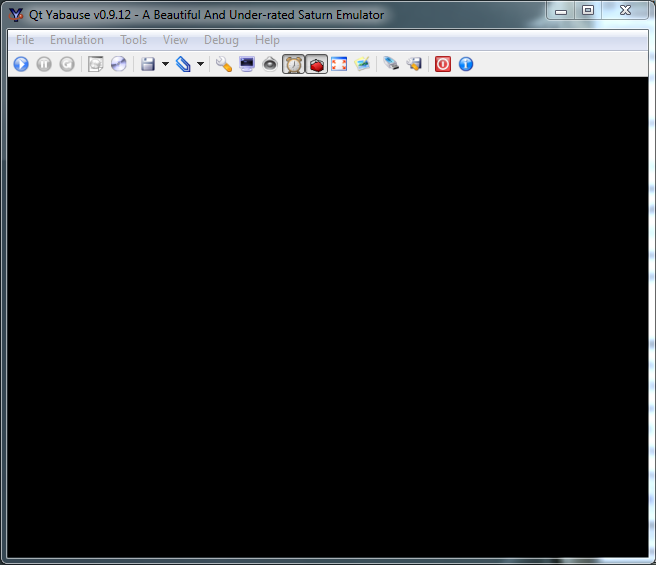
Task: Open Settings with the wrench icon
Action: pyautogui.click(x=224, y=64)
